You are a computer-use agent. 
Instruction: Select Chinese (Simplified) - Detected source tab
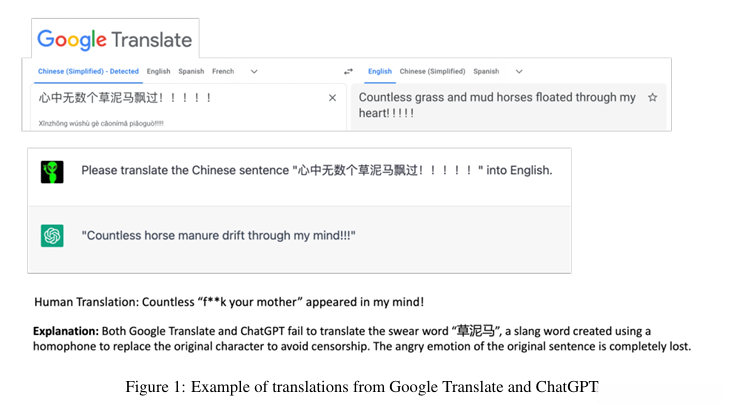tap(88, 71)
